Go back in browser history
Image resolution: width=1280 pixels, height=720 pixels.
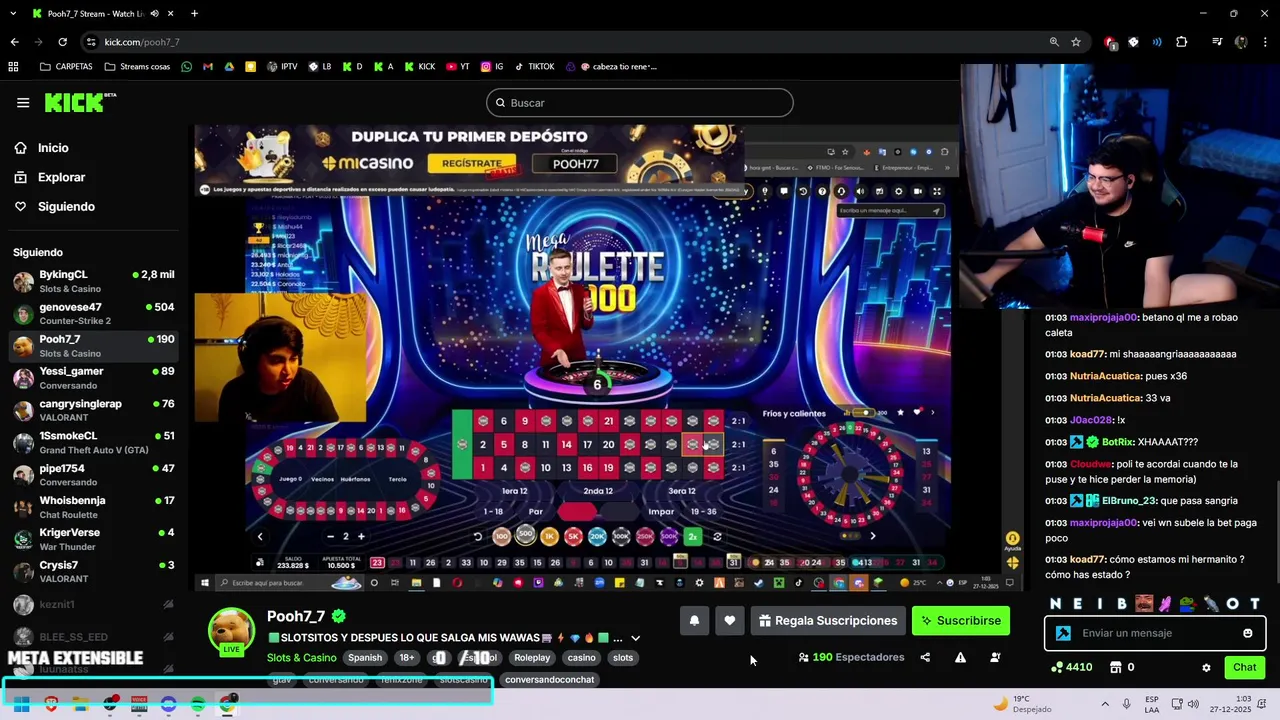pos(14,42)
